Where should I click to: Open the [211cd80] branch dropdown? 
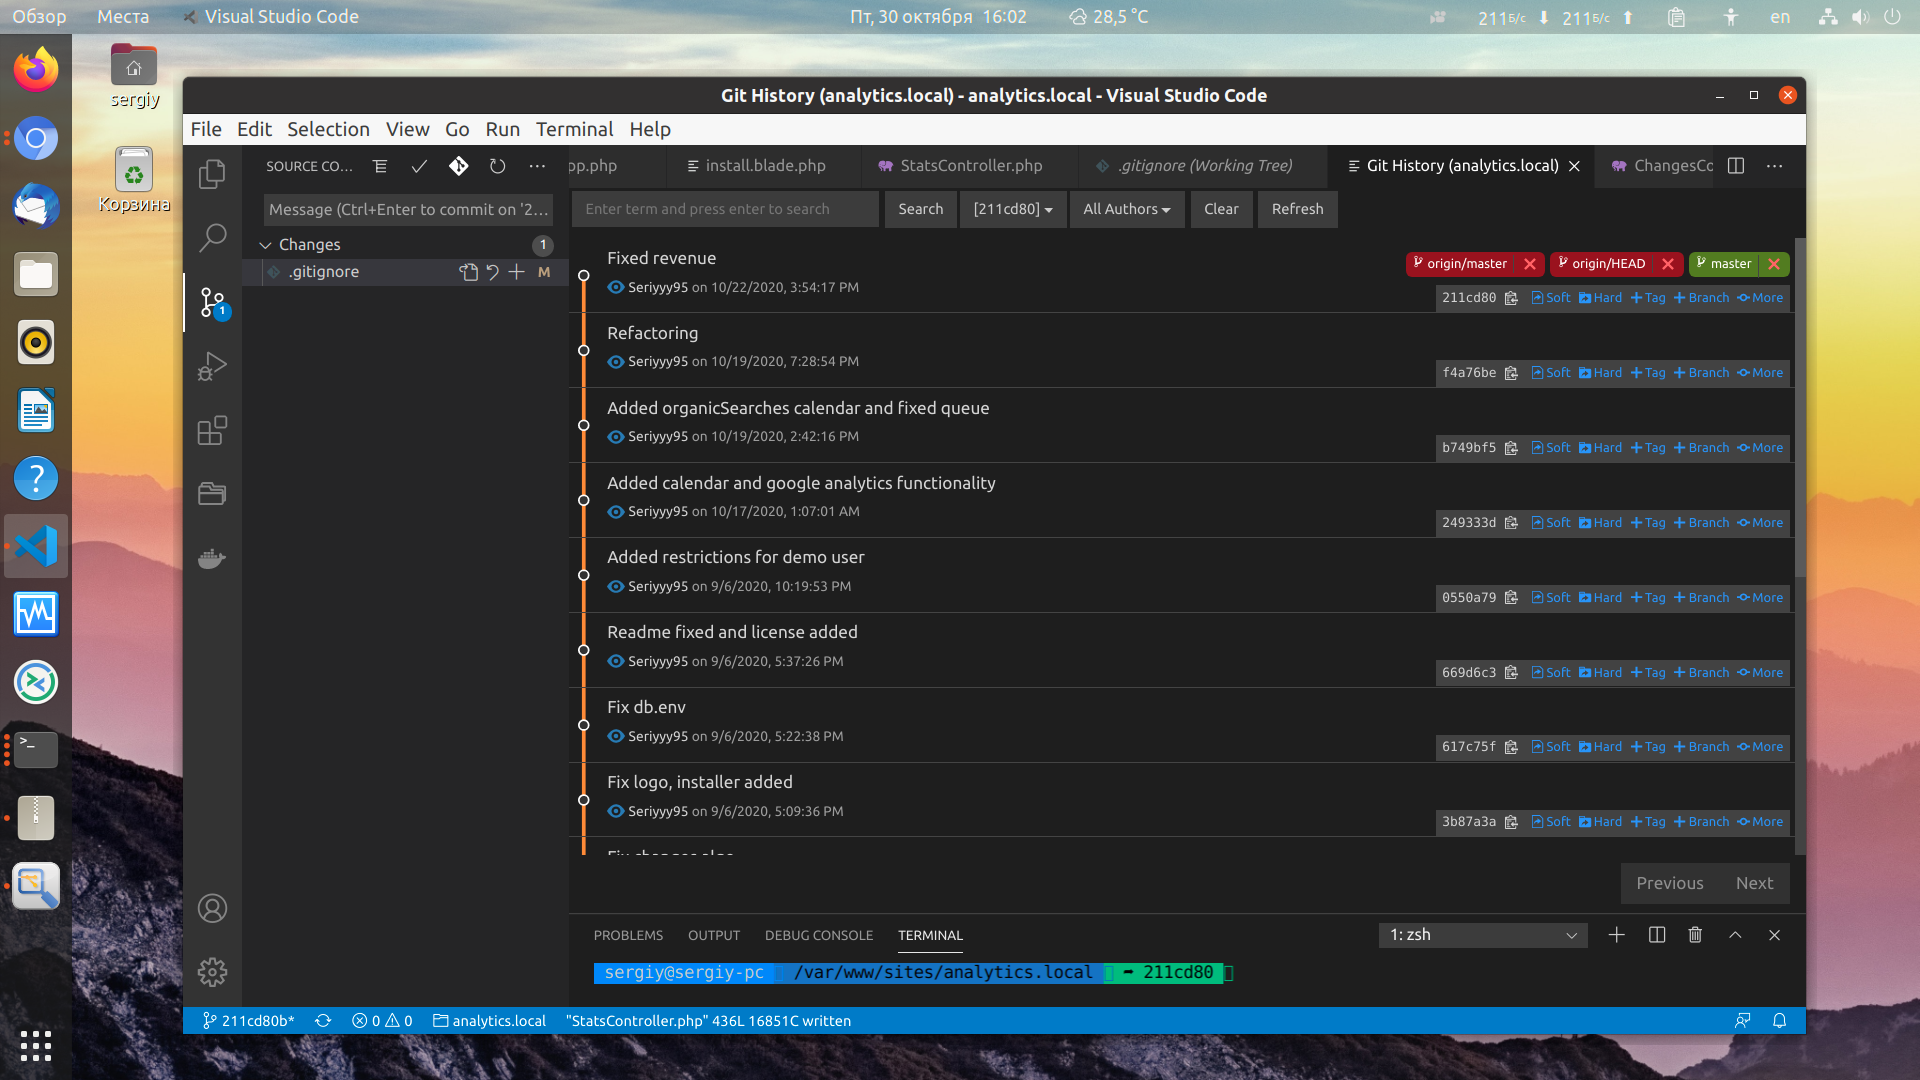point(1013,209)
